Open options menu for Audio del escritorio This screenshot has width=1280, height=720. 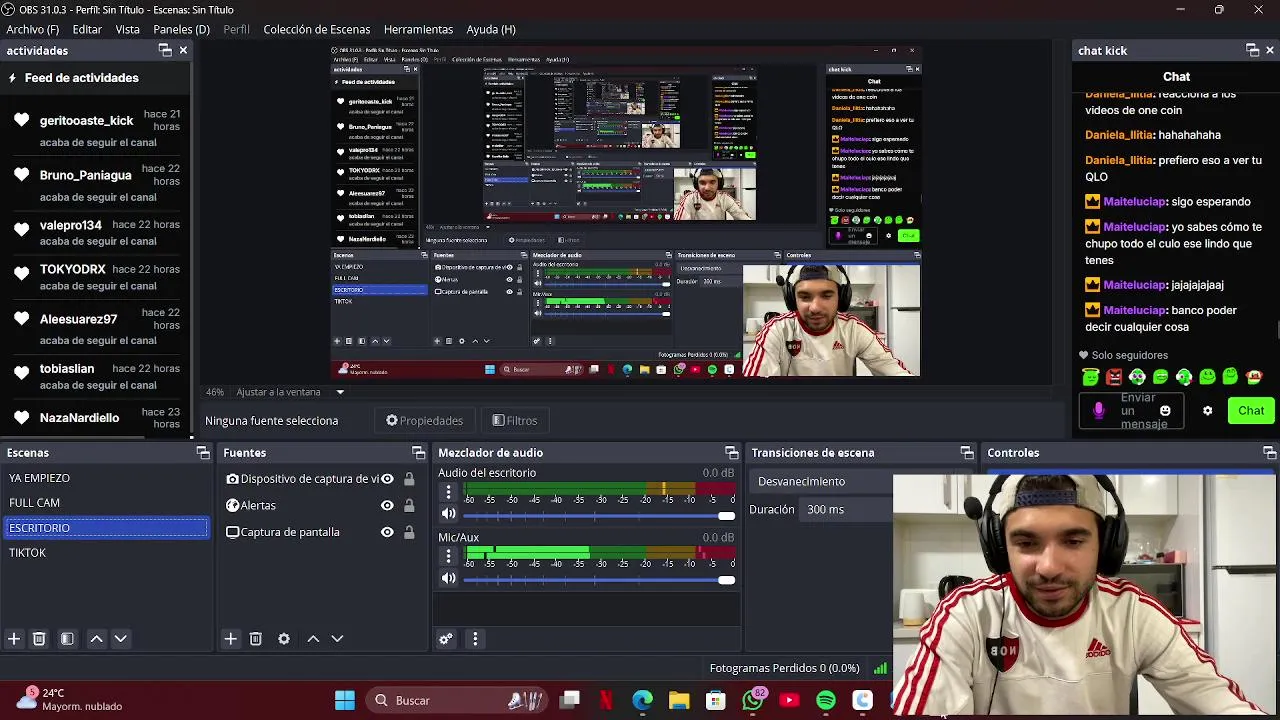[x=448, y=492]
